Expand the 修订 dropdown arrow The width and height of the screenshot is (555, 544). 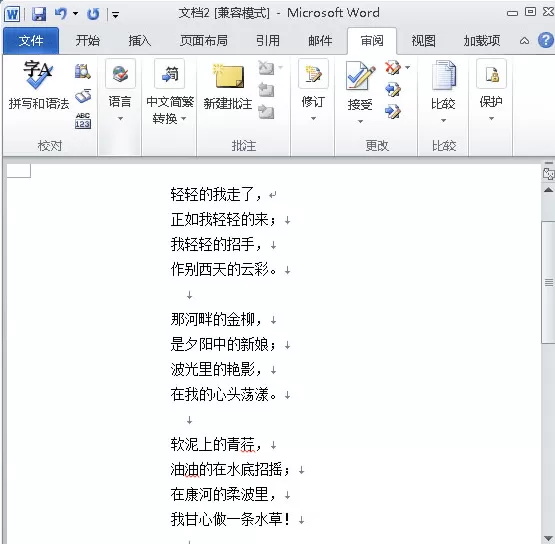click(313, 119)
